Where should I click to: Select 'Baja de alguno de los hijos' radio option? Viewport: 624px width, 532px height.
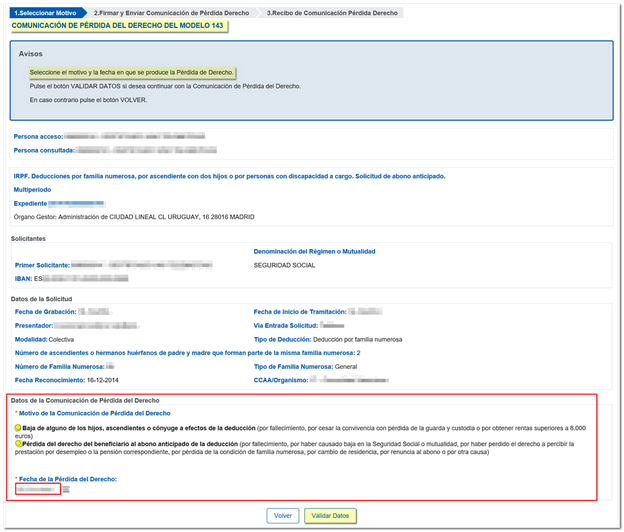[x=18, y=426]
